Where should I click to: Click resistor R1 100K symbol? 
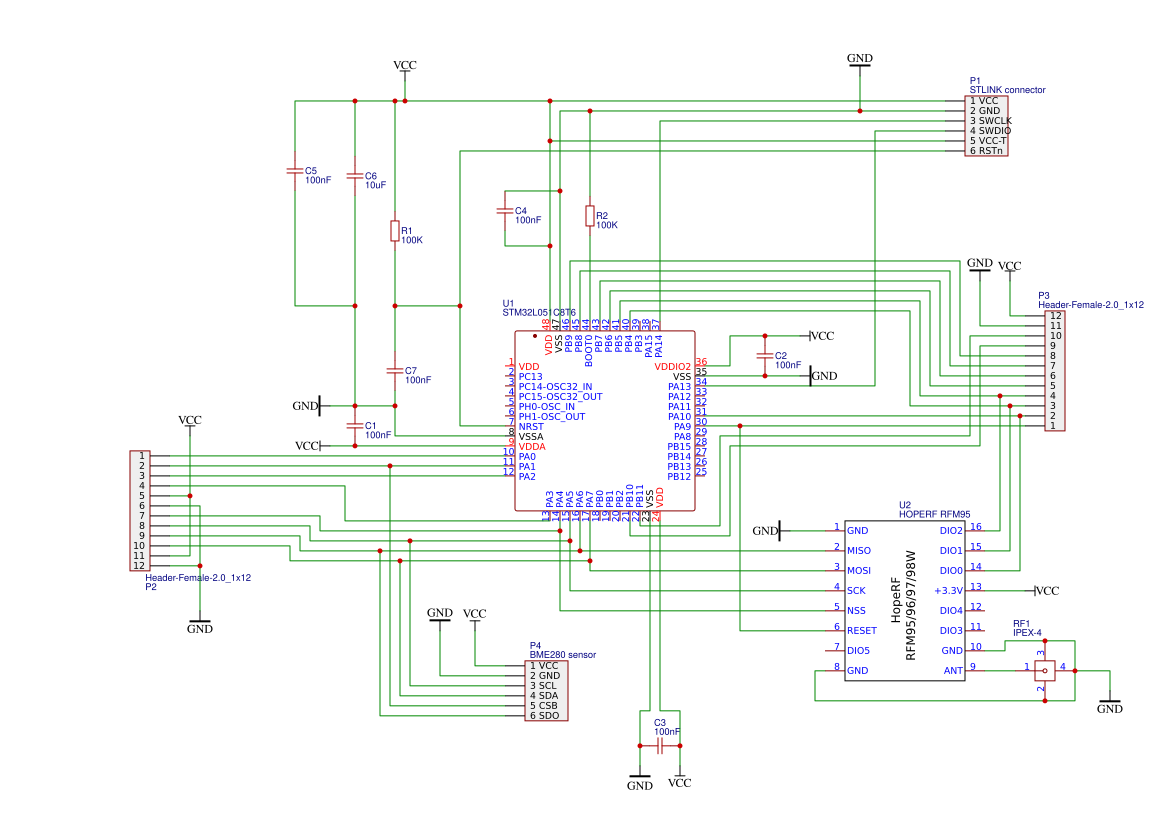[x=394, y=232]
